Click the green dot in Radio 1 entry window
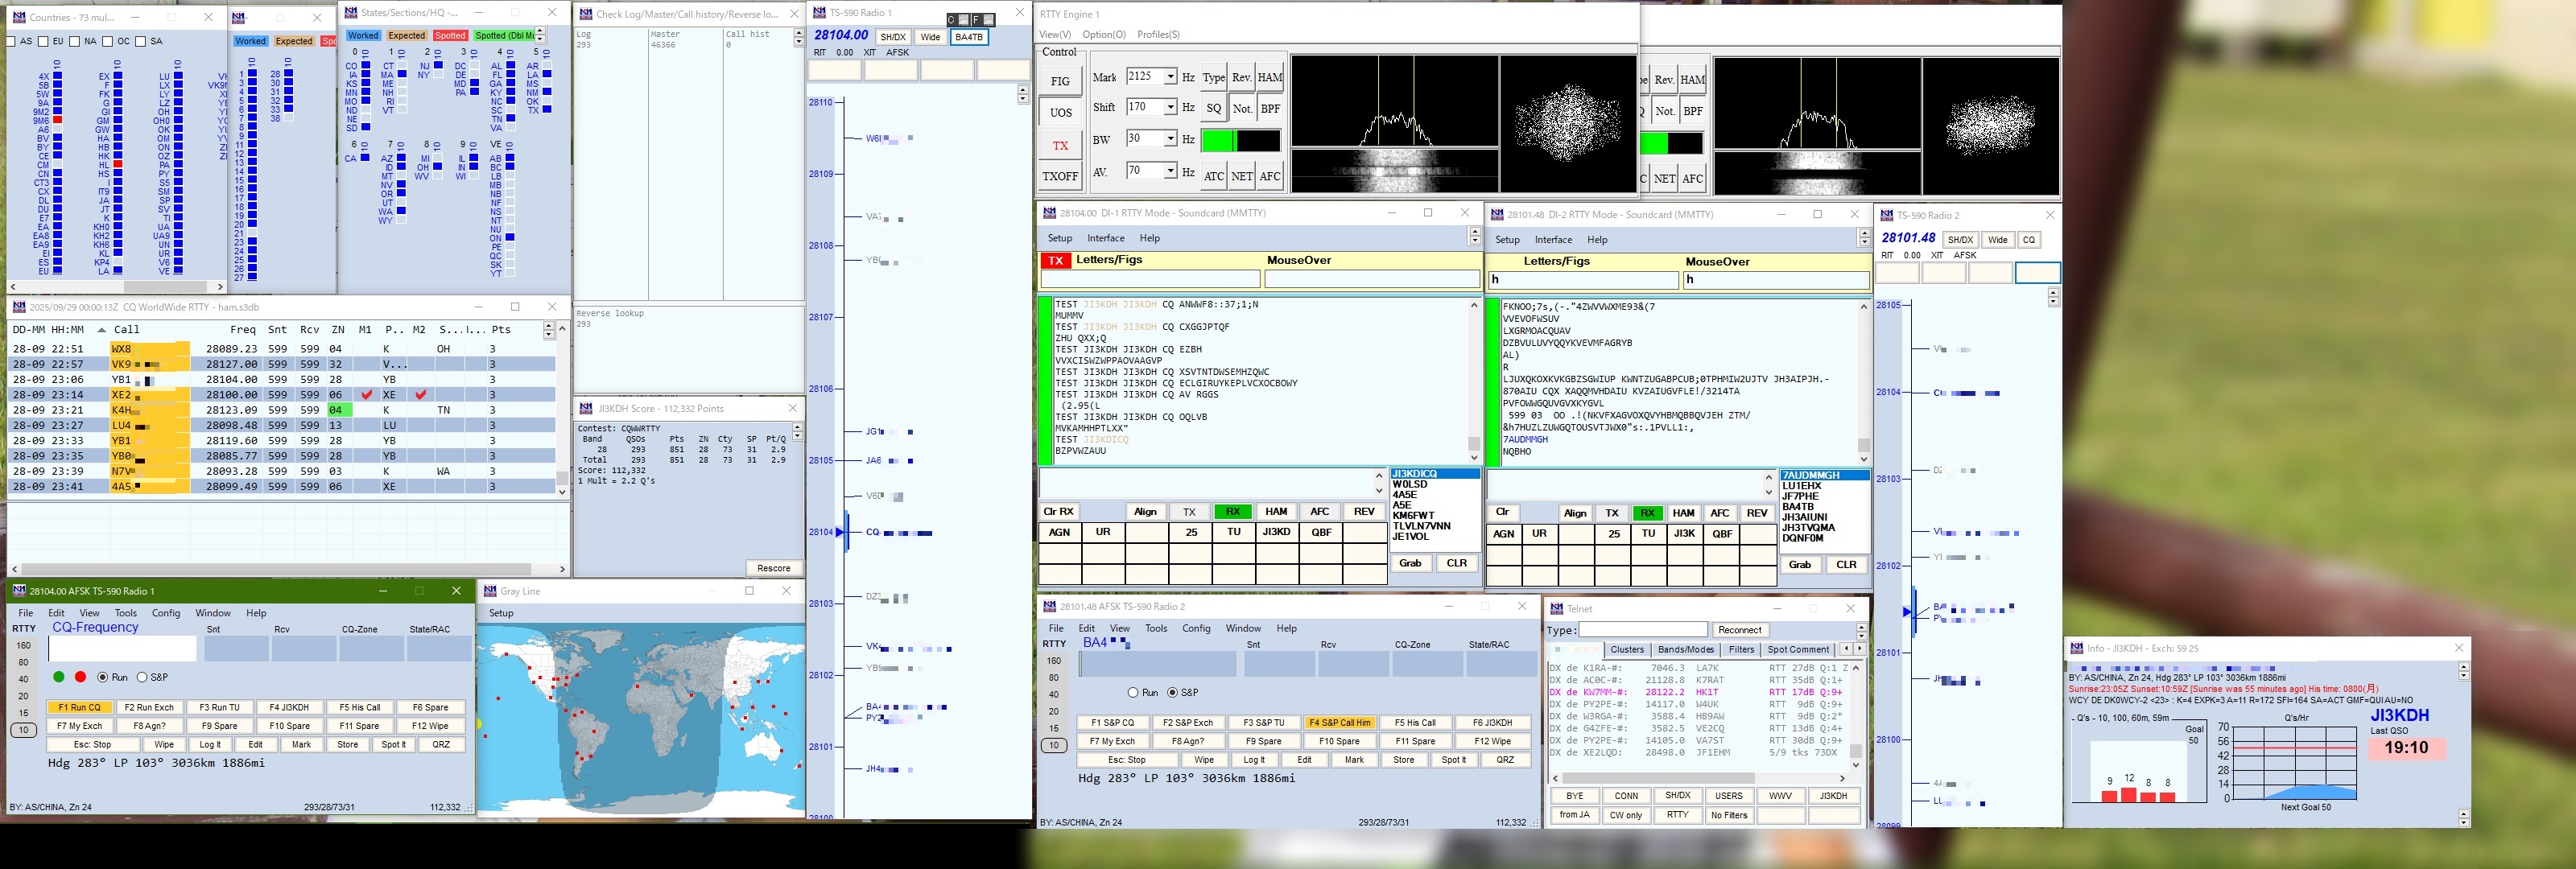The height and width of the screenshot is (869, 2576). click(59, 677)
